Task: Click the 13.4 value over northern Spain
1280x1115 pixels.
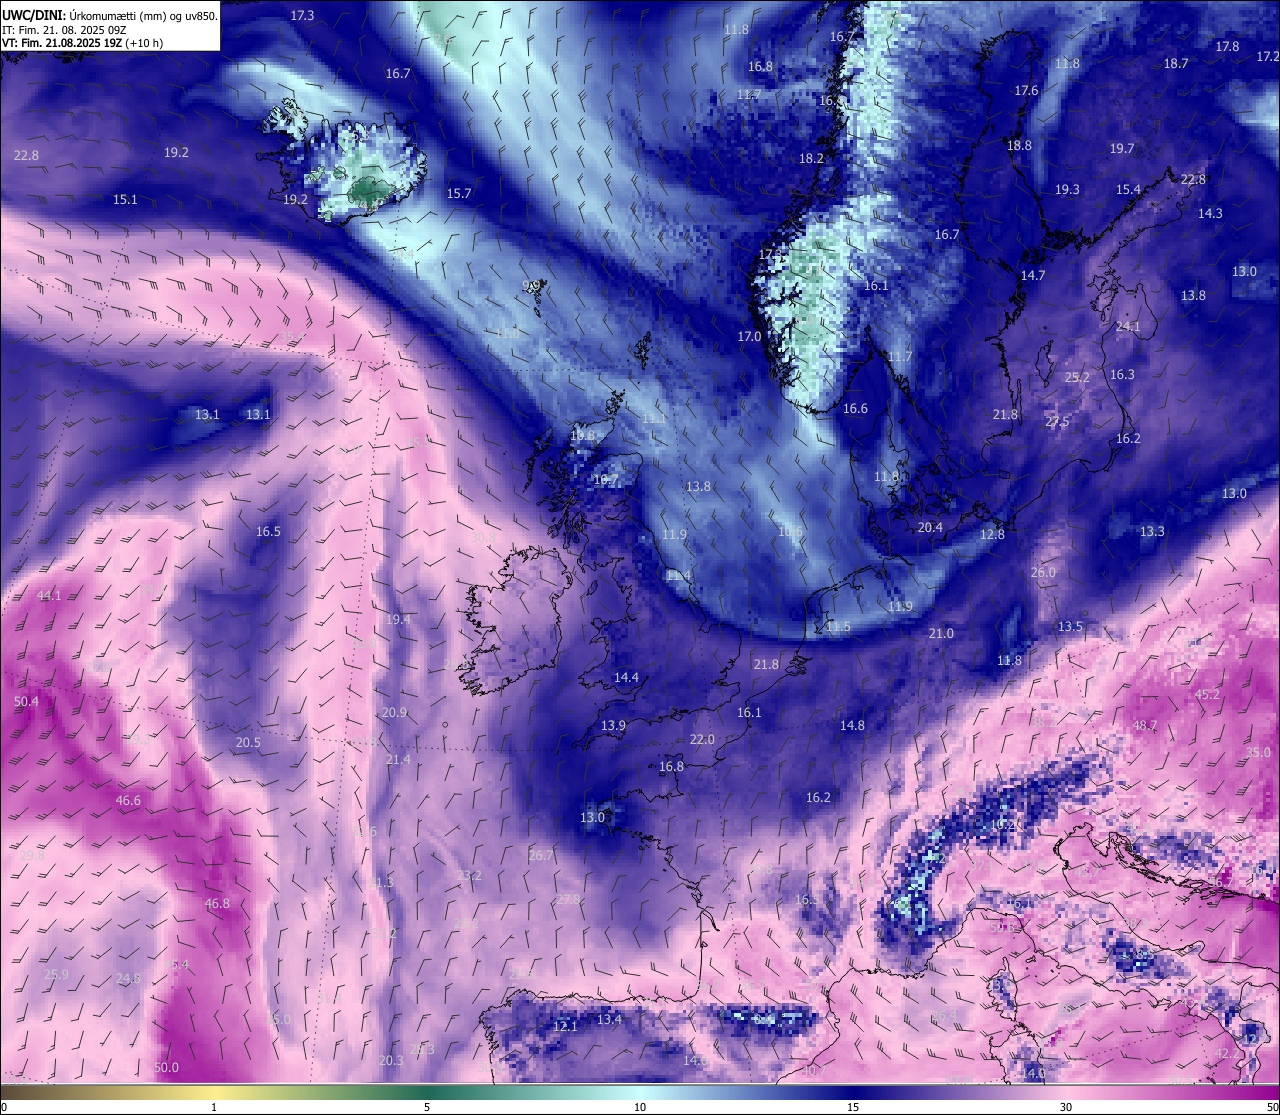Action: (609, 1020)
